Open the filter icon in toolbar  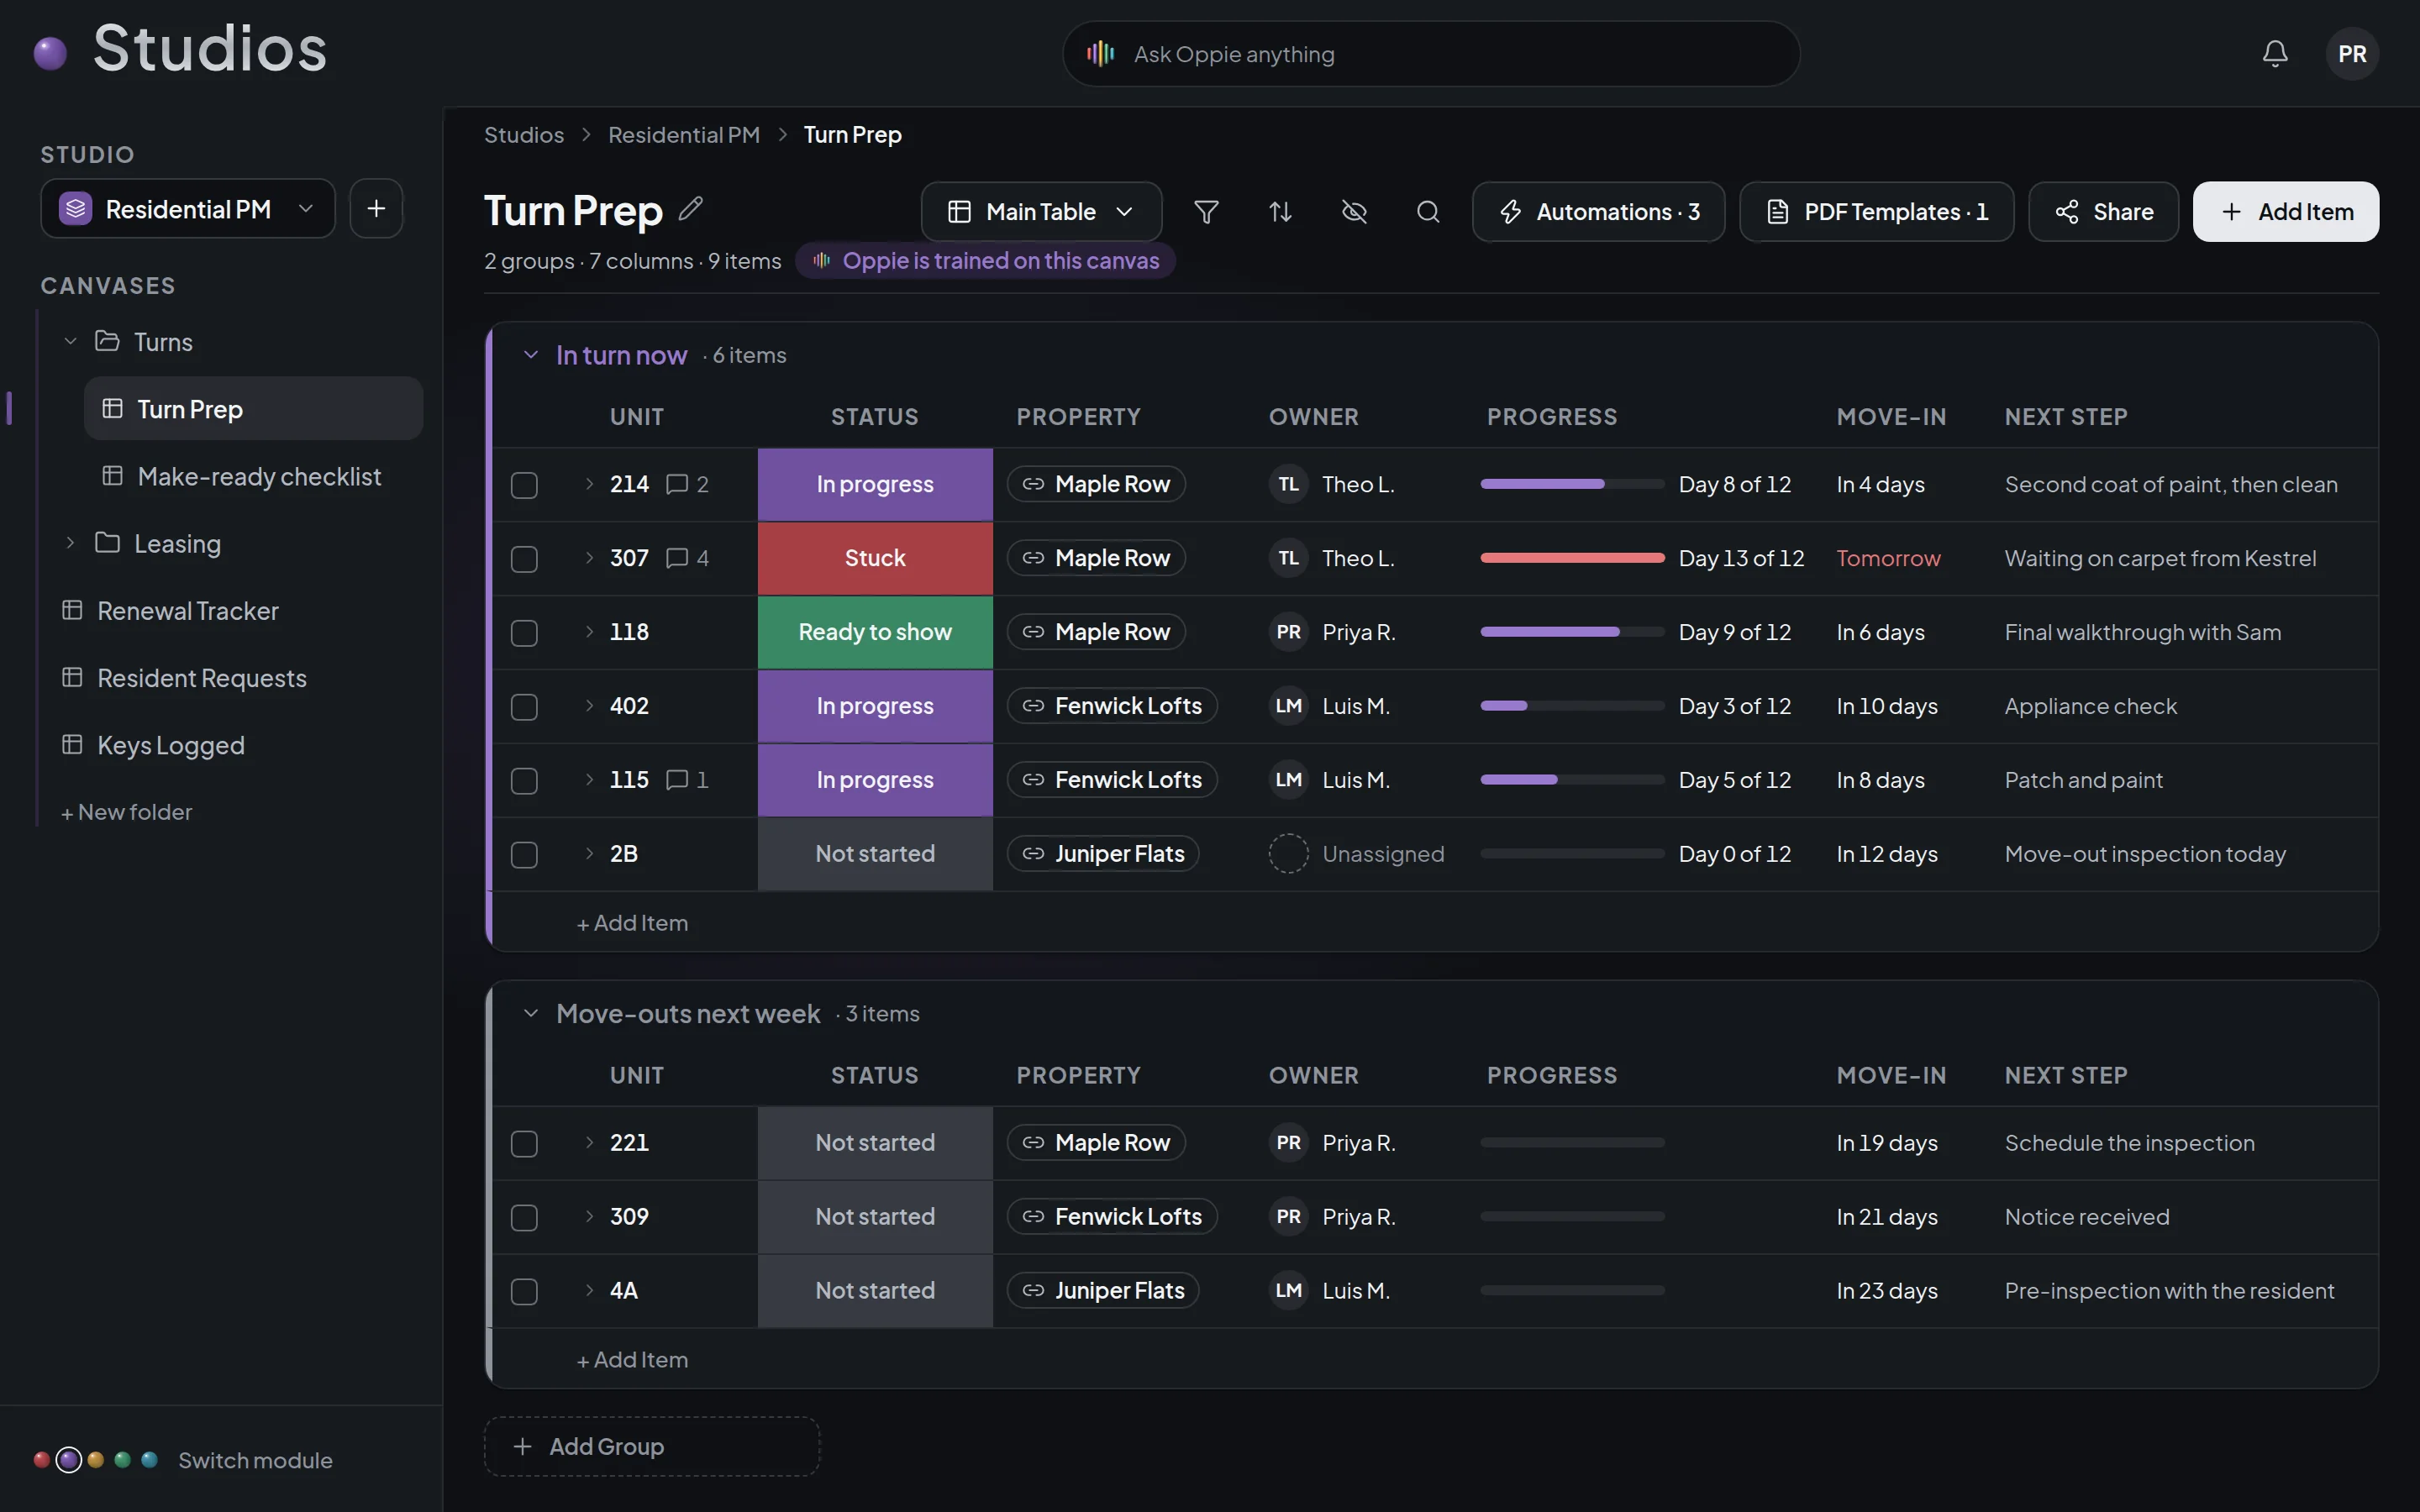(x=1206, y=212)
